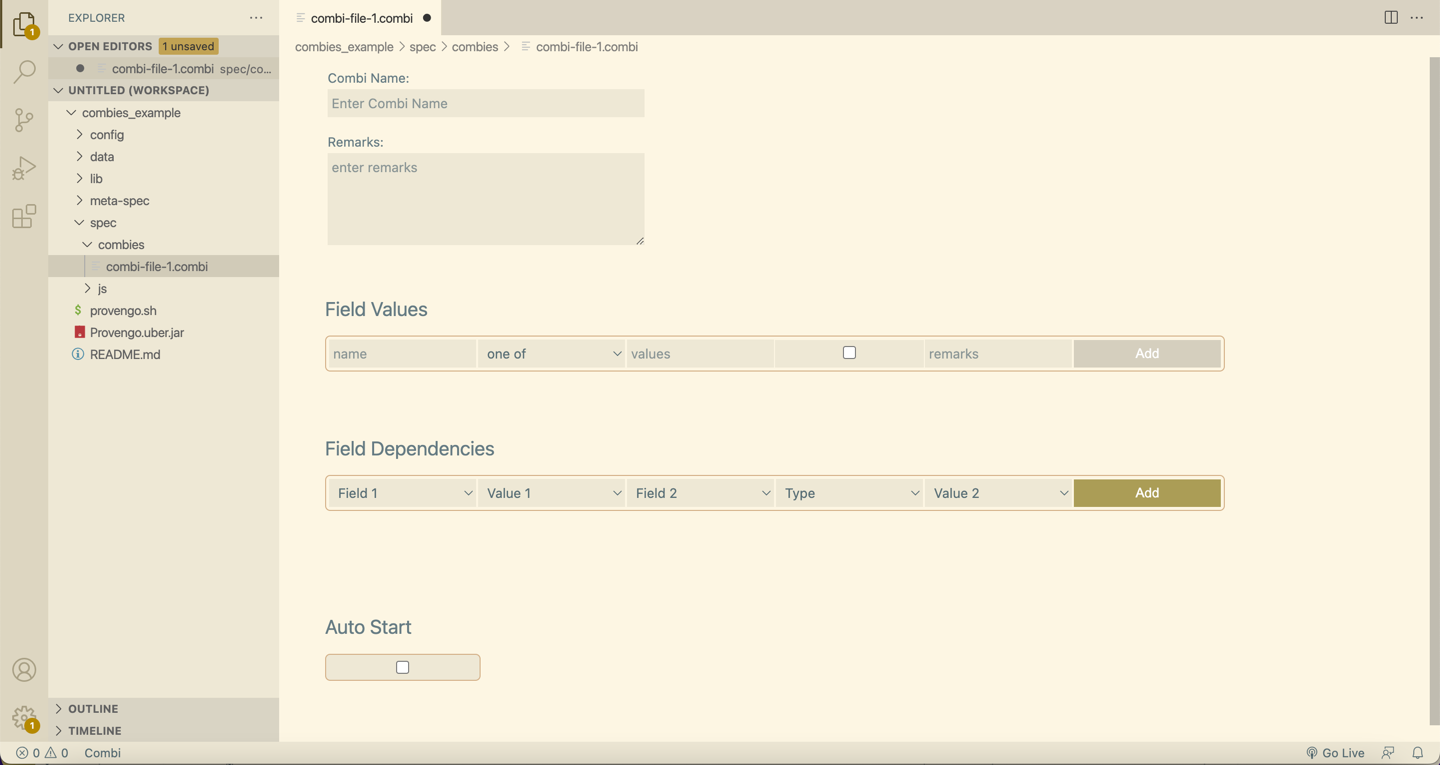Screen dimensions: 1440x765
Task: Collapse the combies folder
Action: click(x=88, y=245)
